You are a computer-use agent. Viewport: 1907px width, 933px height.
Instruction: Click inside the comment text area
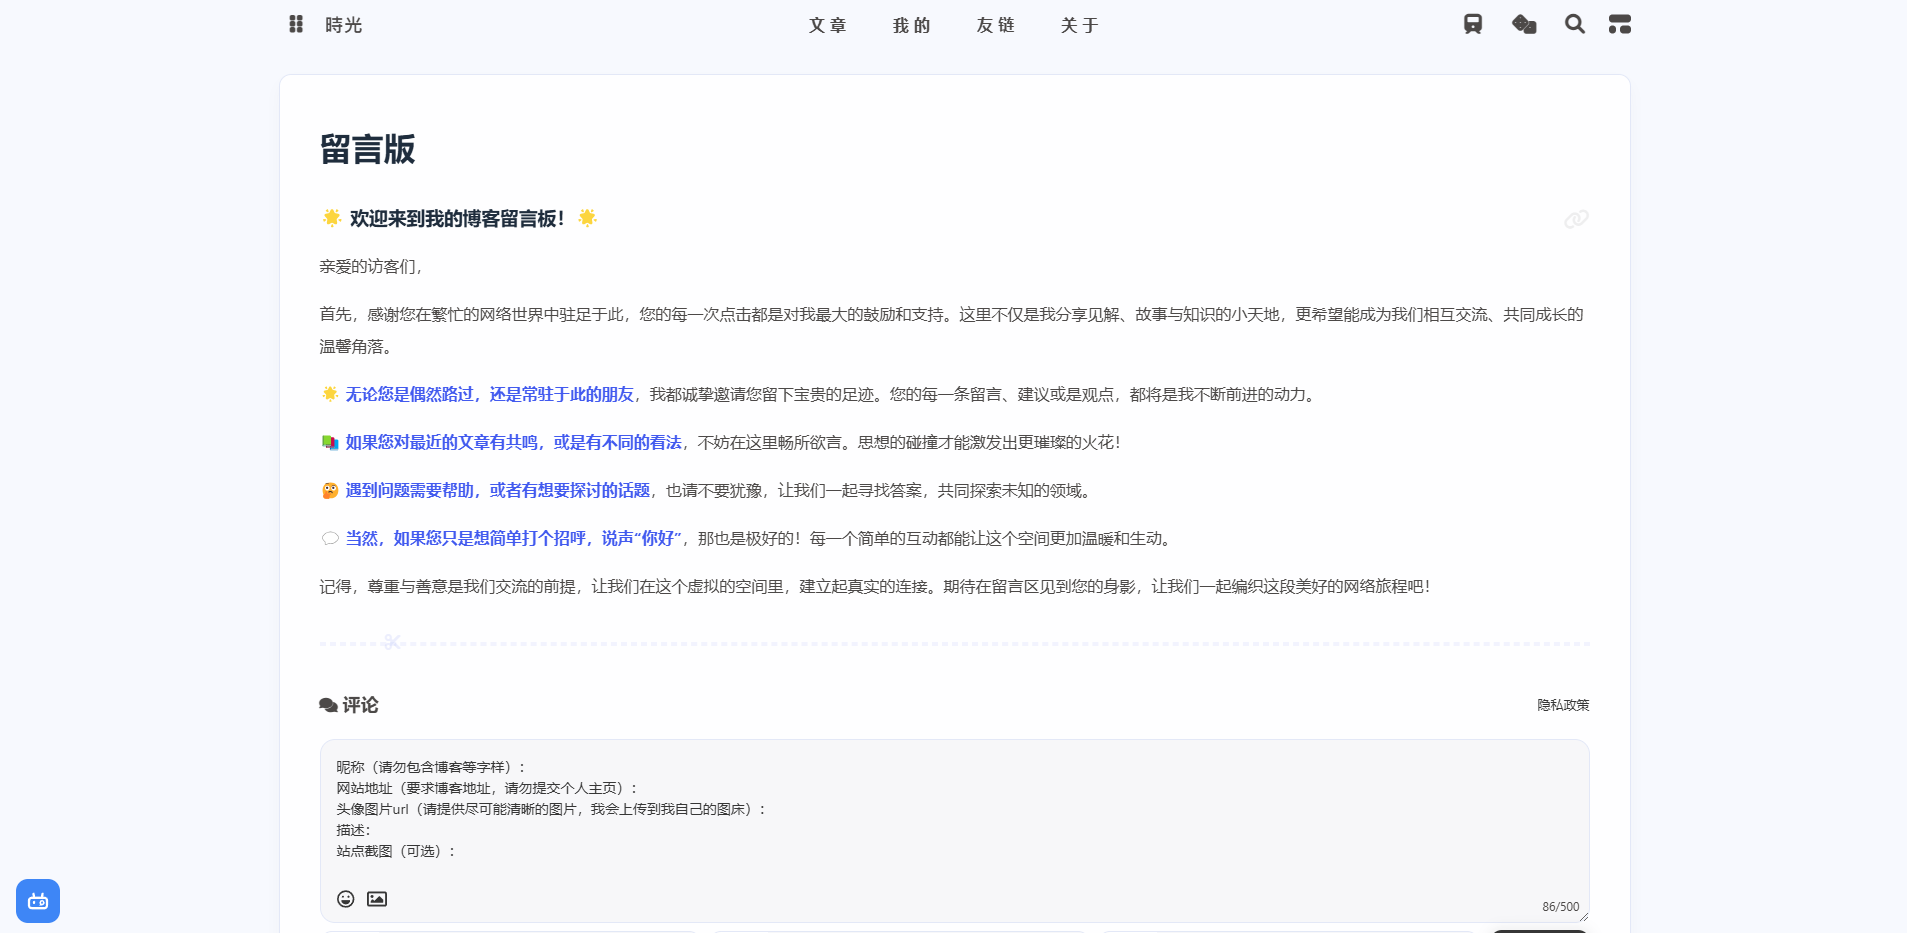[x=954, y=830]
